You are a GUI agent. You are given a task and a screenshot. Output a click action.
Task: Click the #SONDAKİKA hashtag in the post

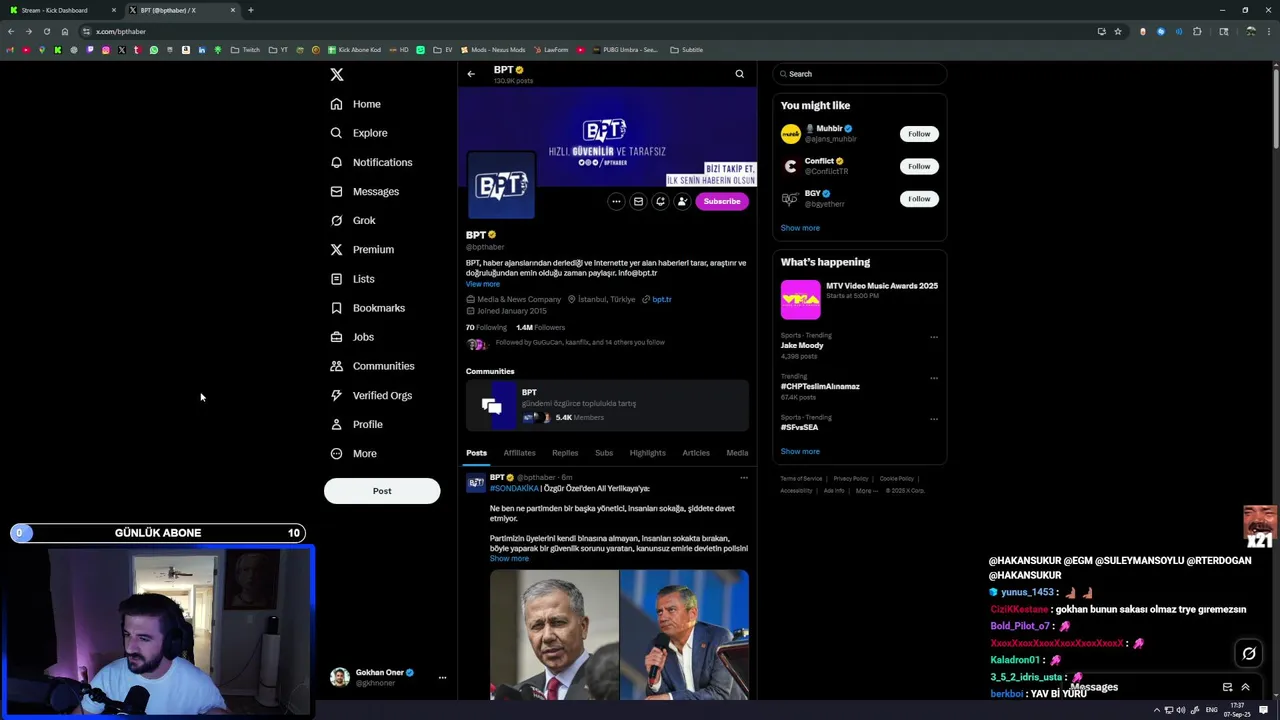[x=514, y=489]
